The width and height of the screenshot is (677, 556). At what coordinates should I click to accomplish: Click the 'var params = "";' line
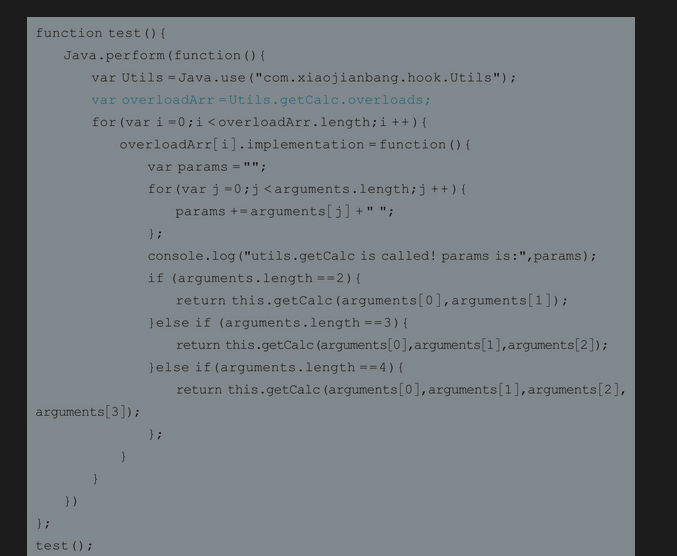point(207,167)
